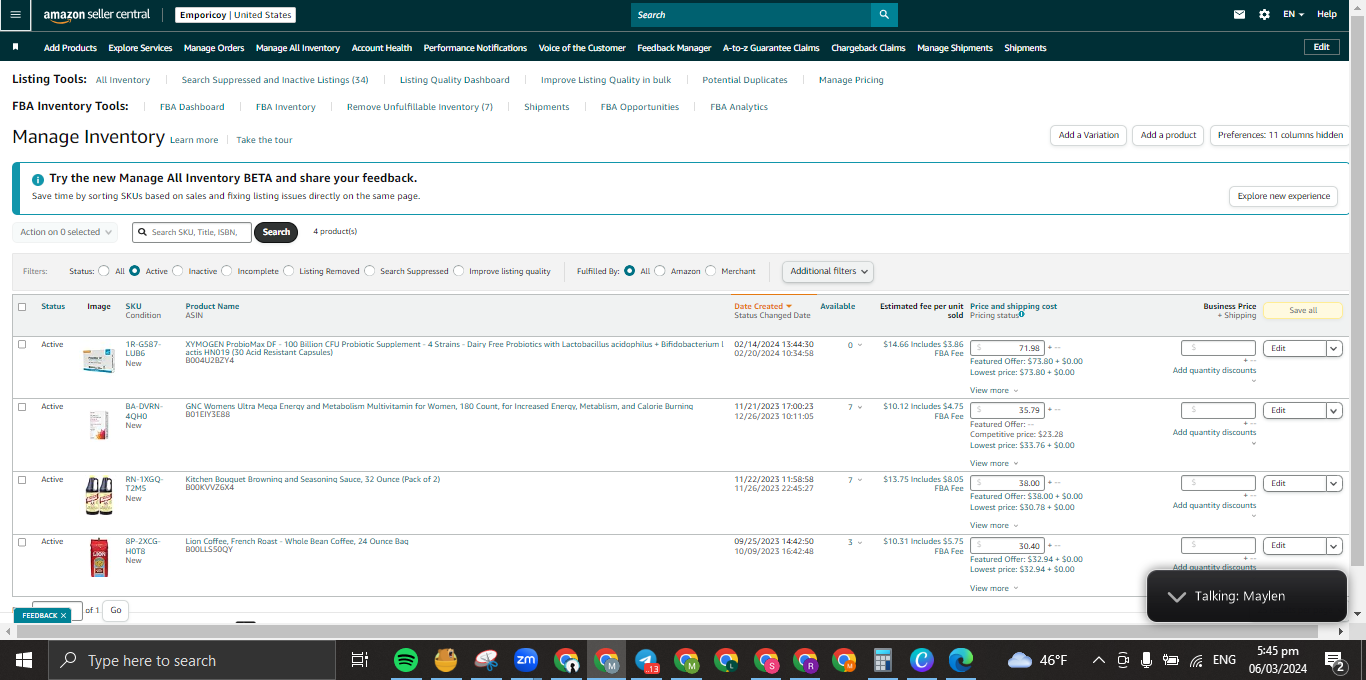Viewport: 1366px width, 680px height.
Task: Close the FEEDBACK tab with its X
Action: [63, 616]
